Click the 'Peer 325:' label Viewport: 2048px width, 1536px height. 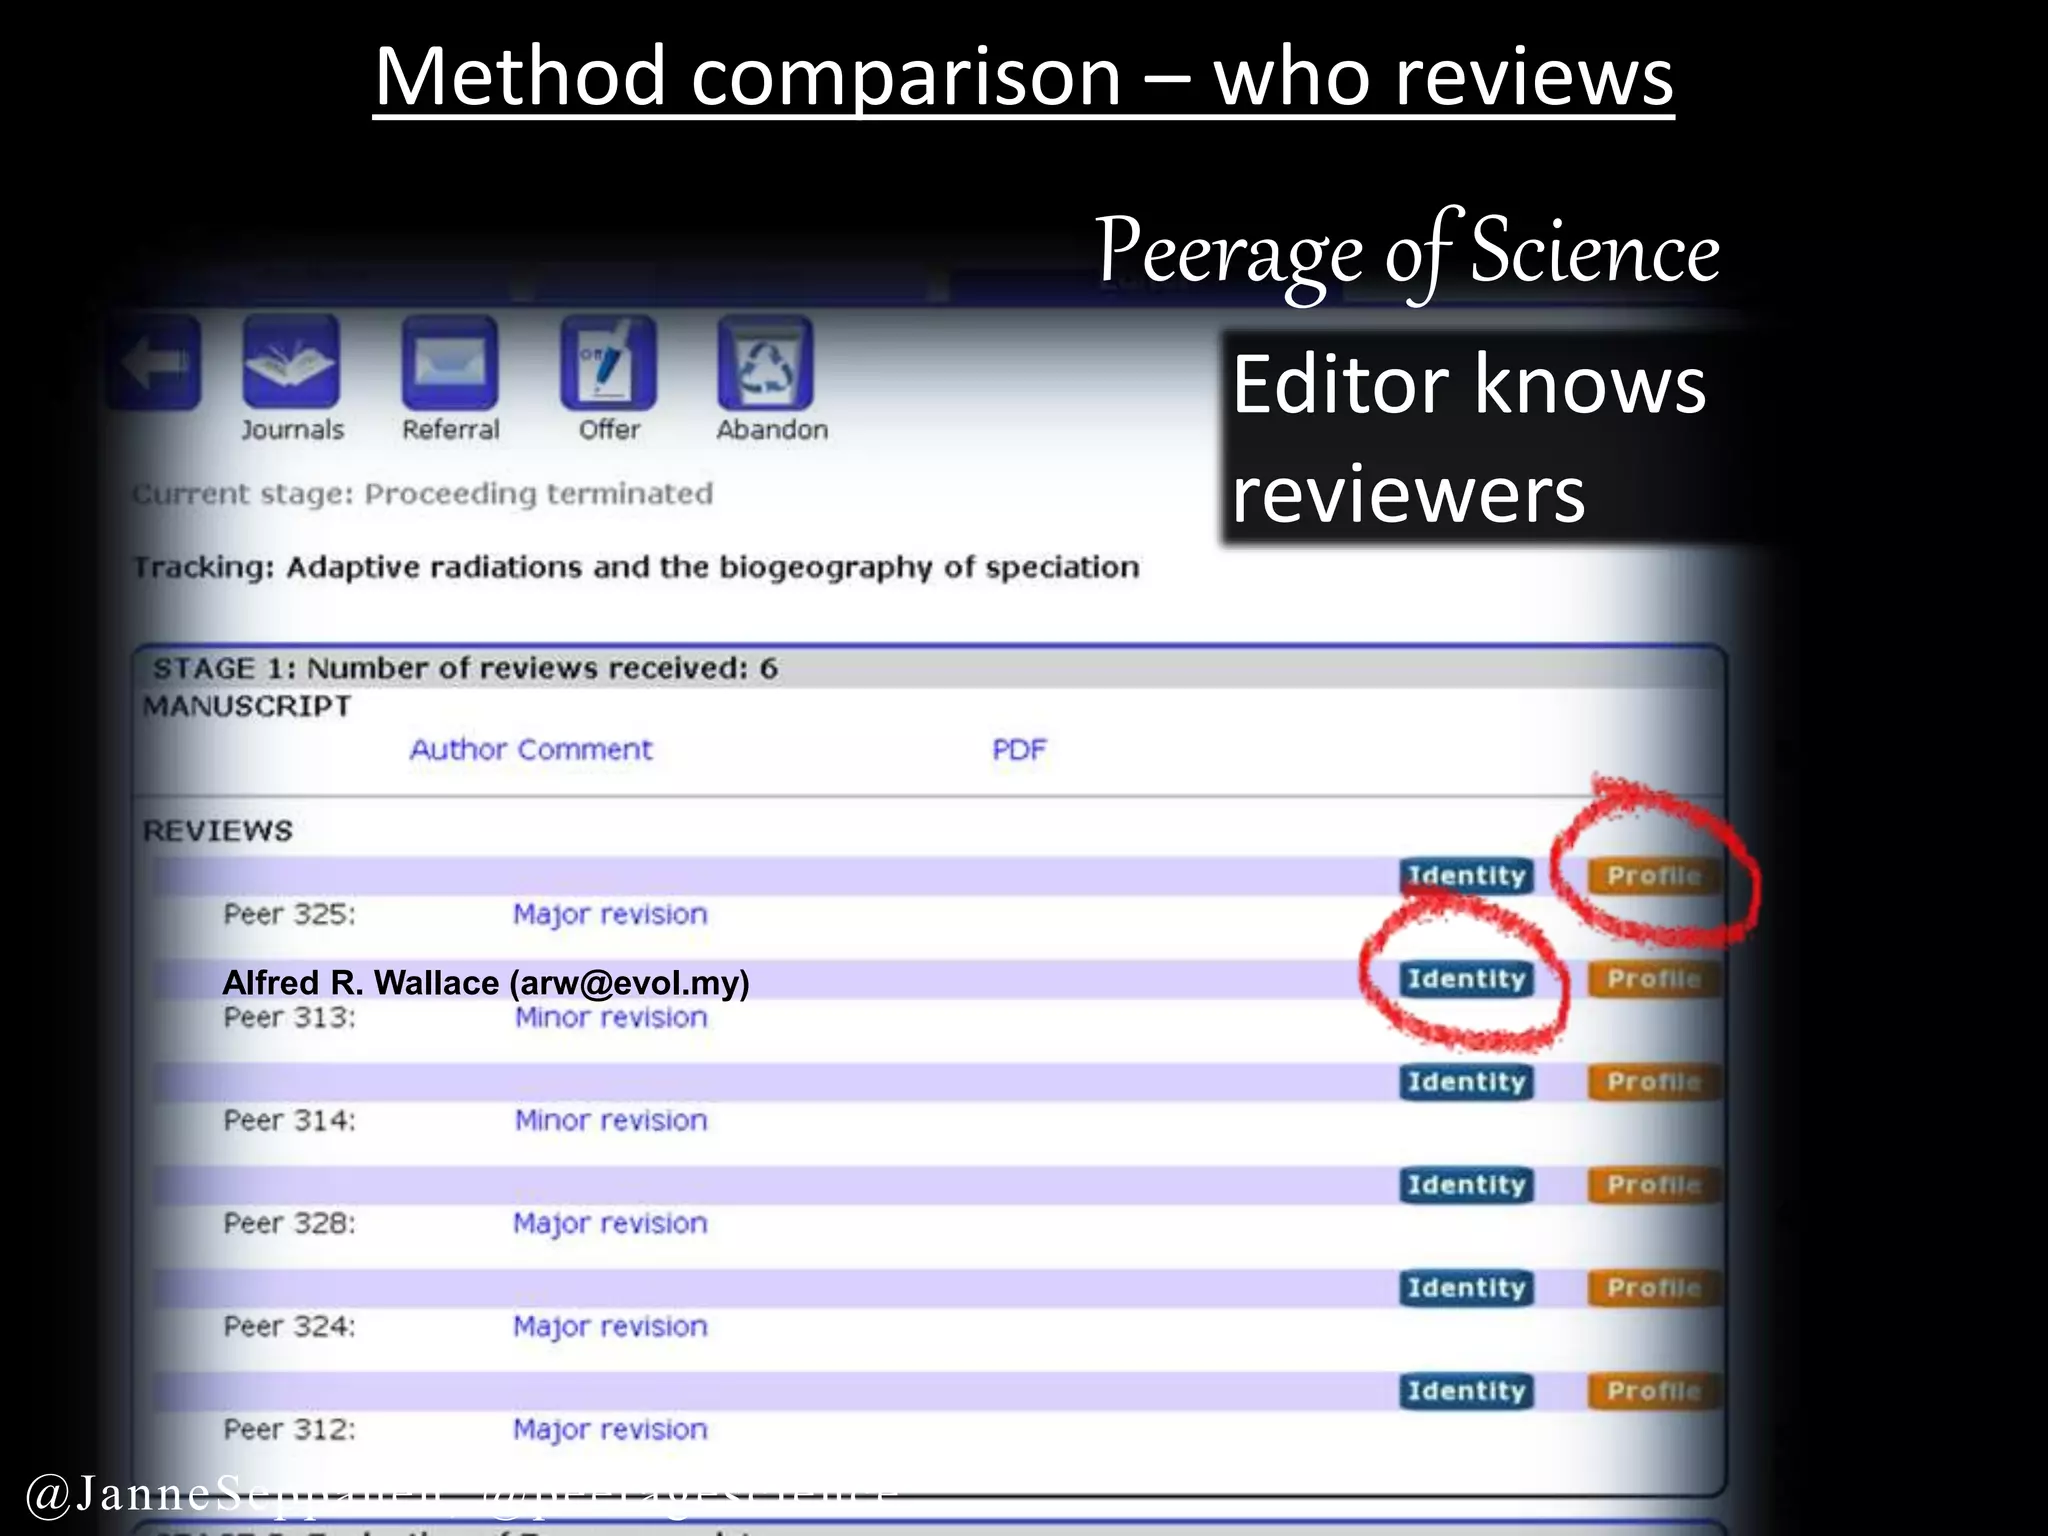[x=289, y=914]
